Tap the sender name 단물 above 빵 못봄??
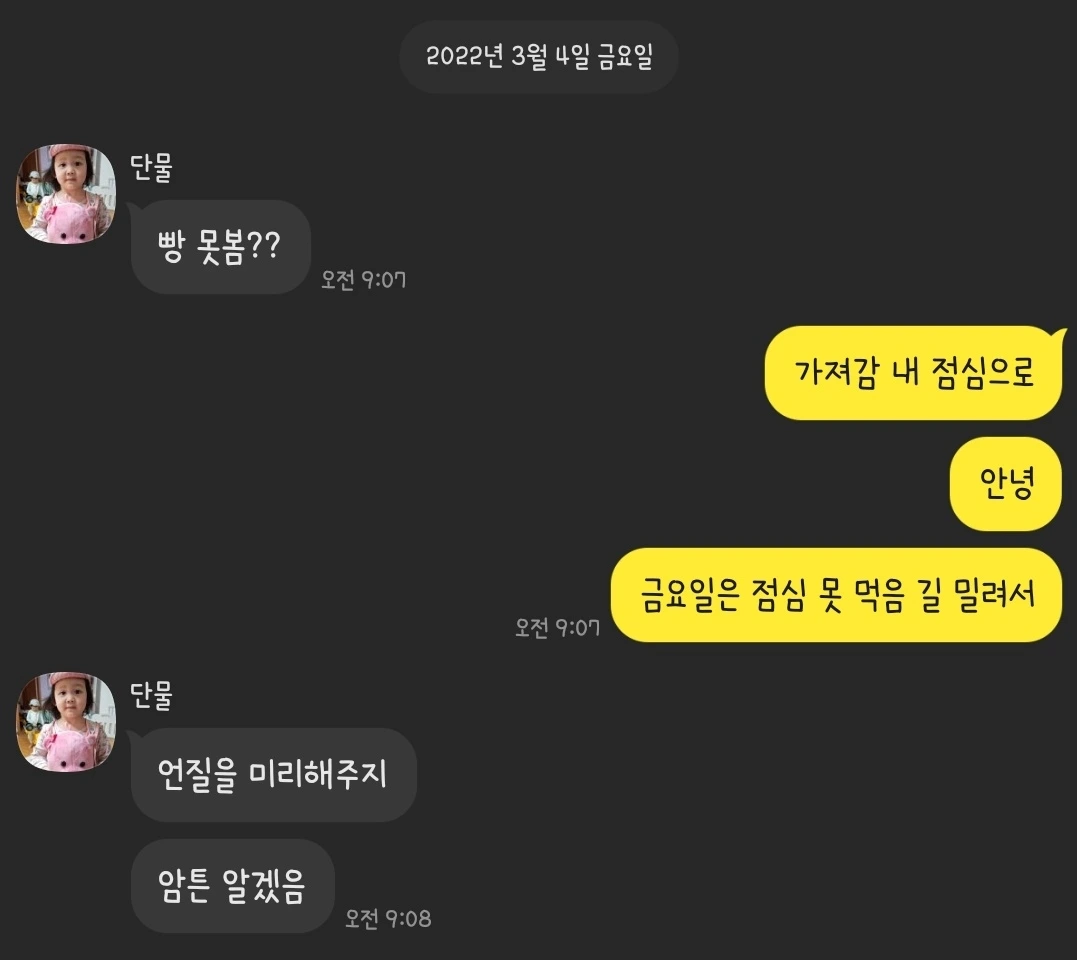1077x960 pixels. pos(151,167)
